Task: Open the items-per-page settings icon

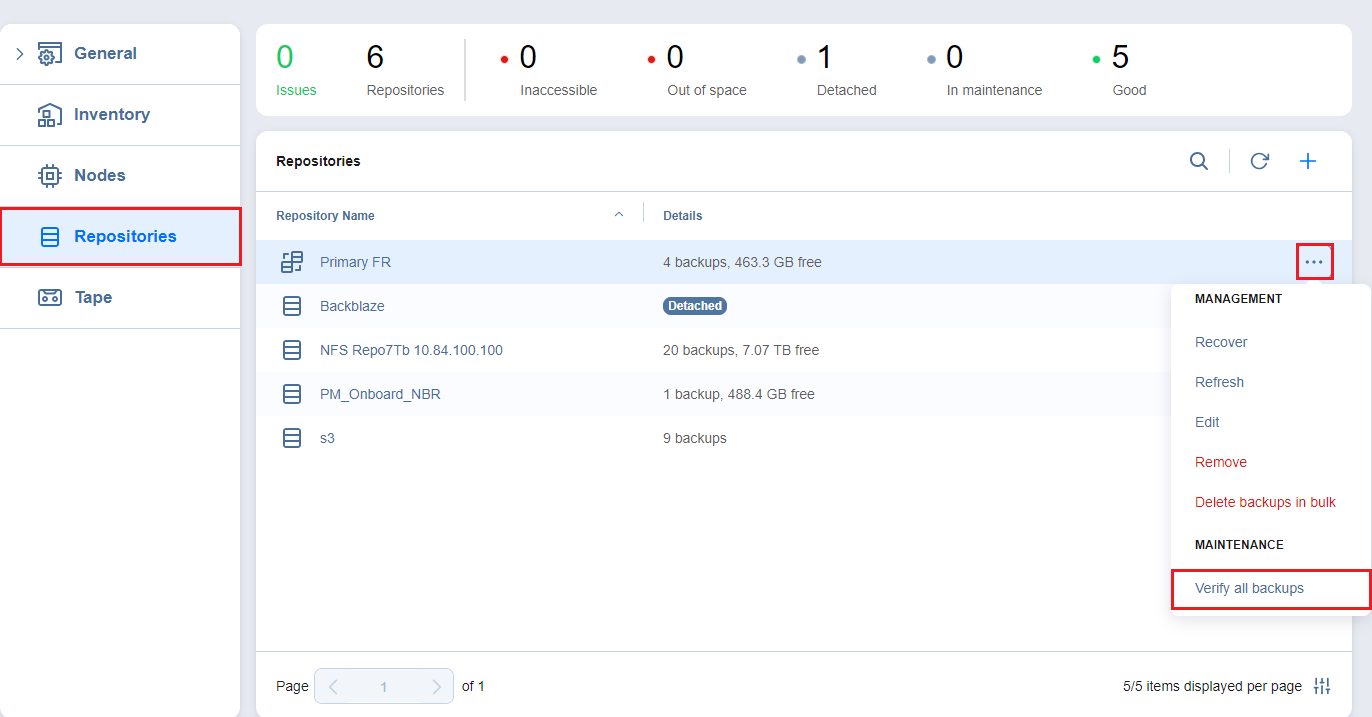Action: coord(1322,686)
